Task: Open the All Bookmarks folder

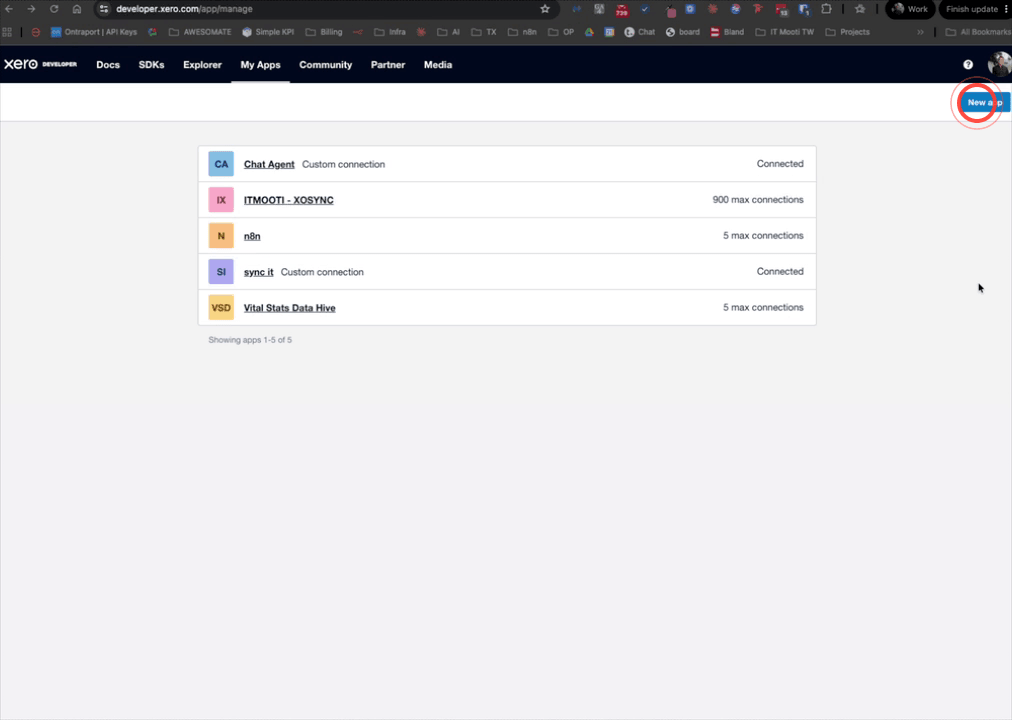Action: [978, 32]
